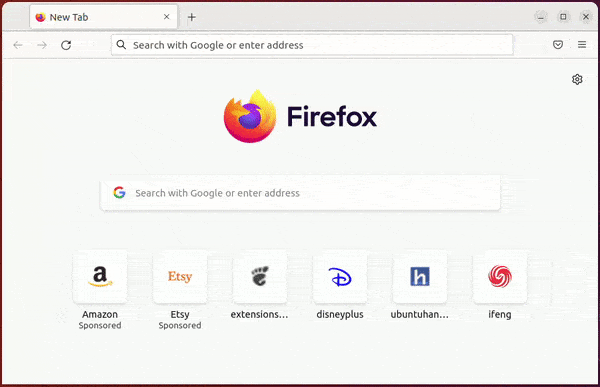Click the "ubuntuhan..." label
This screenshot has height=387, width=600.
click(419, 314)
